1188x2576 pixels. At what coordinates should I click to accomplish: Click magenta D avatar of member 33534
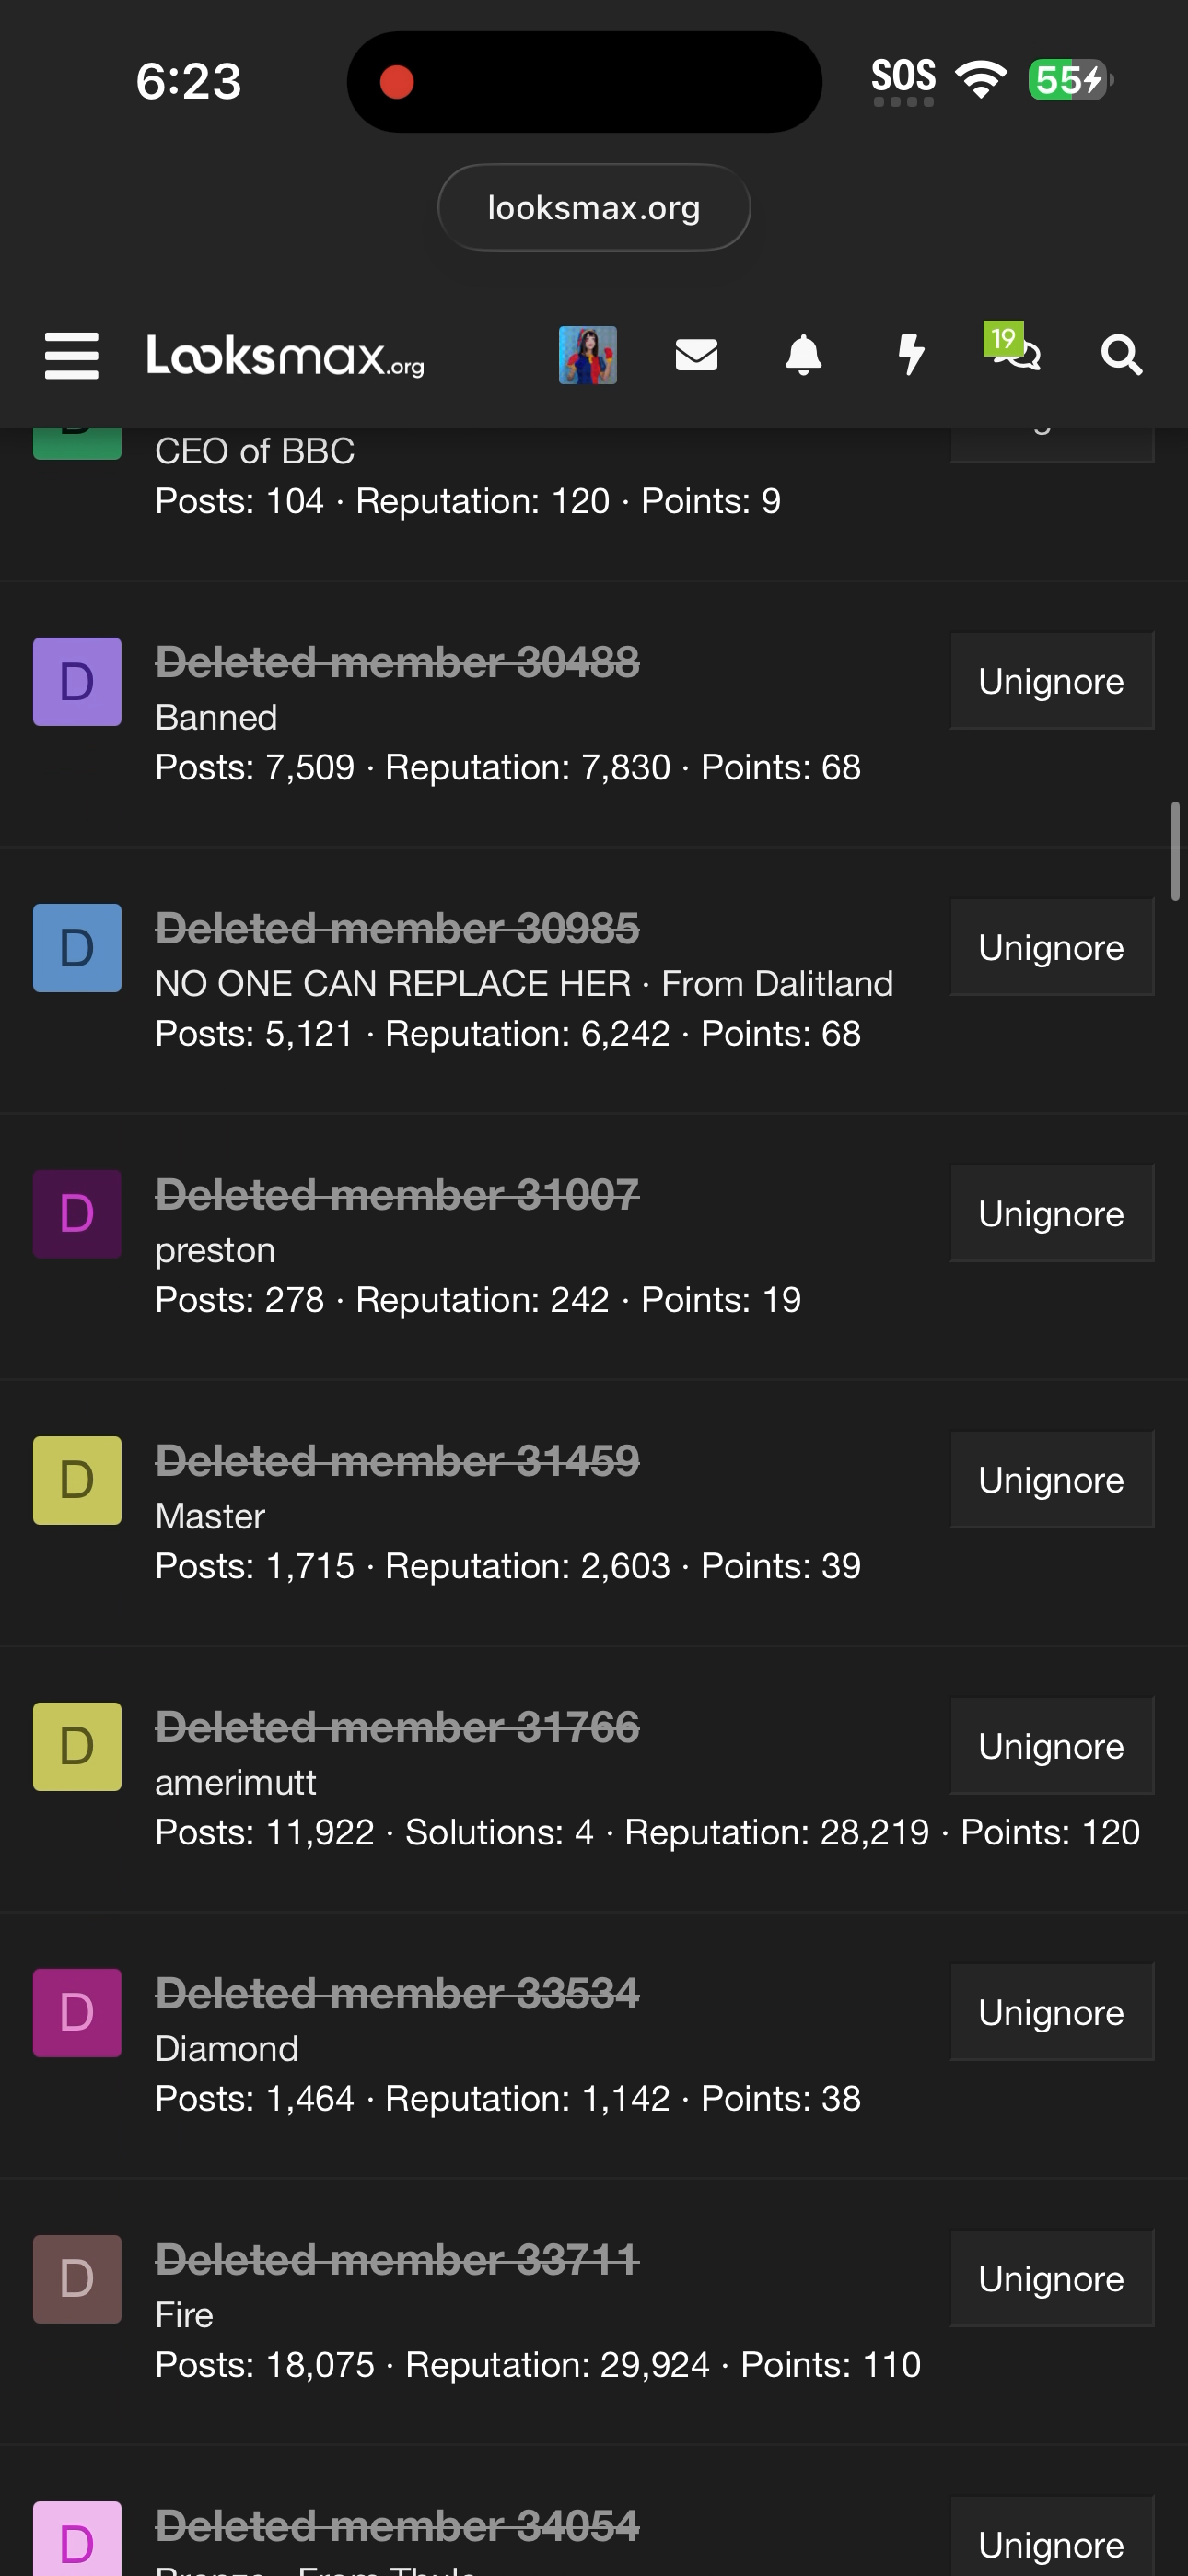click(77, 2012)
